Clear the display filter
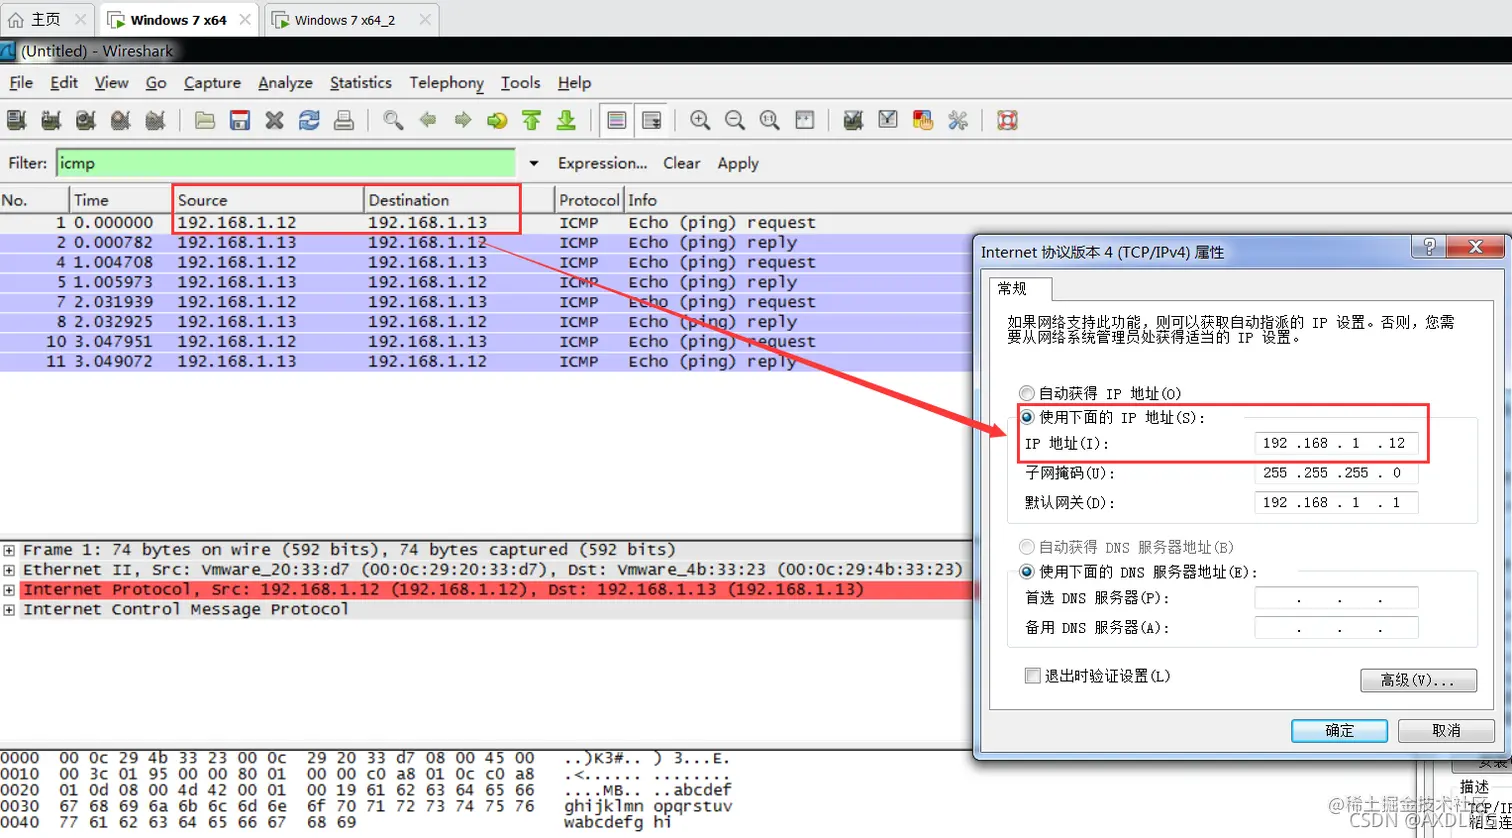 (x=682, y=163)
